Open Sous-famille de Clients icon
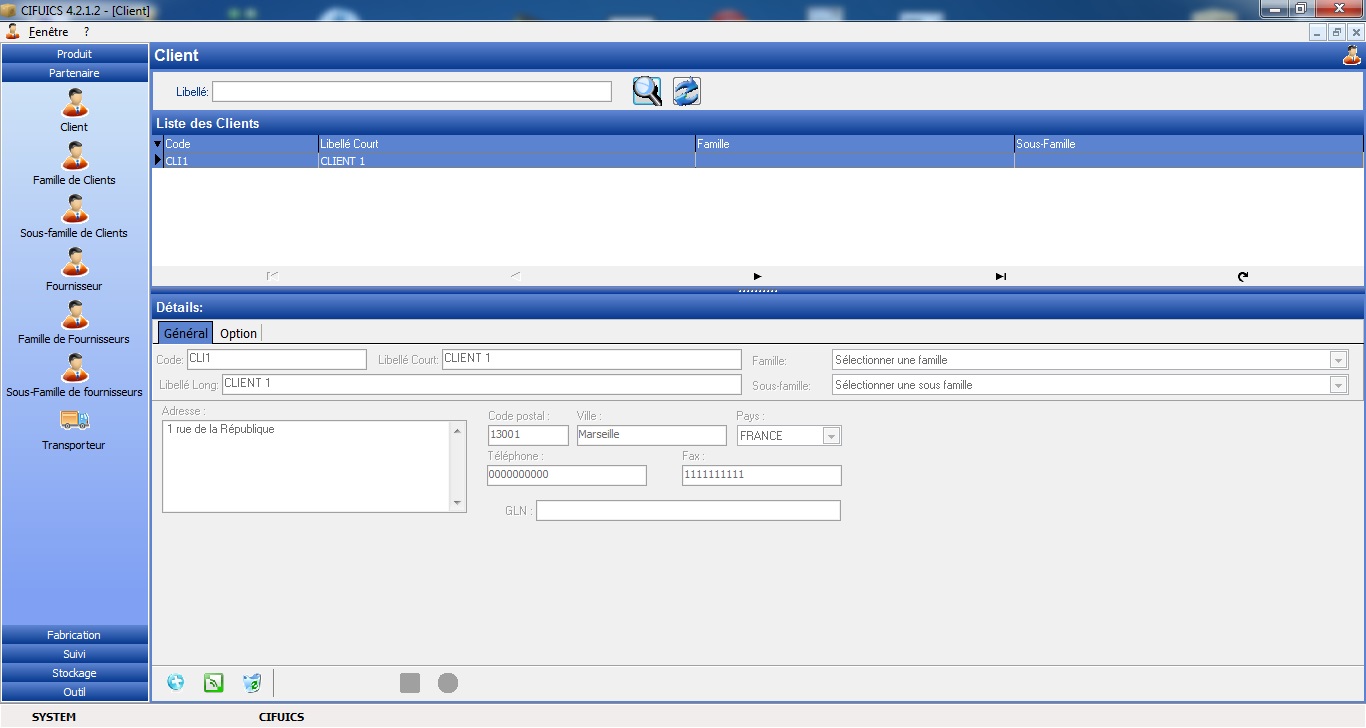The height and width of the screenshot is (728, 1366). click(x=74, y=209)
